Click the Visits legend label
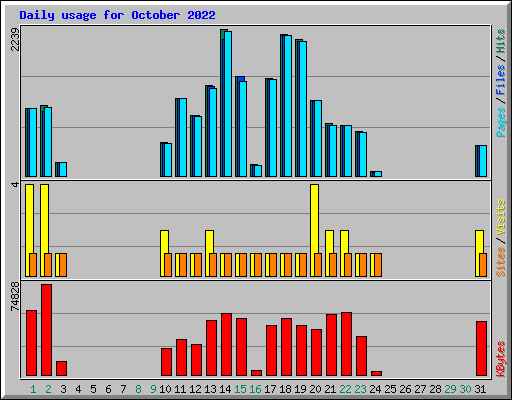This screenshot has height=400, width=512. pos(501,218)
